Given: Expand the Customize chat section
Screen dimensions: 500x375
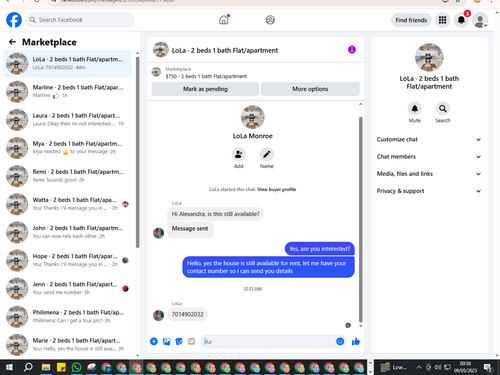Looking at the screenshot, I should (429, 139).
